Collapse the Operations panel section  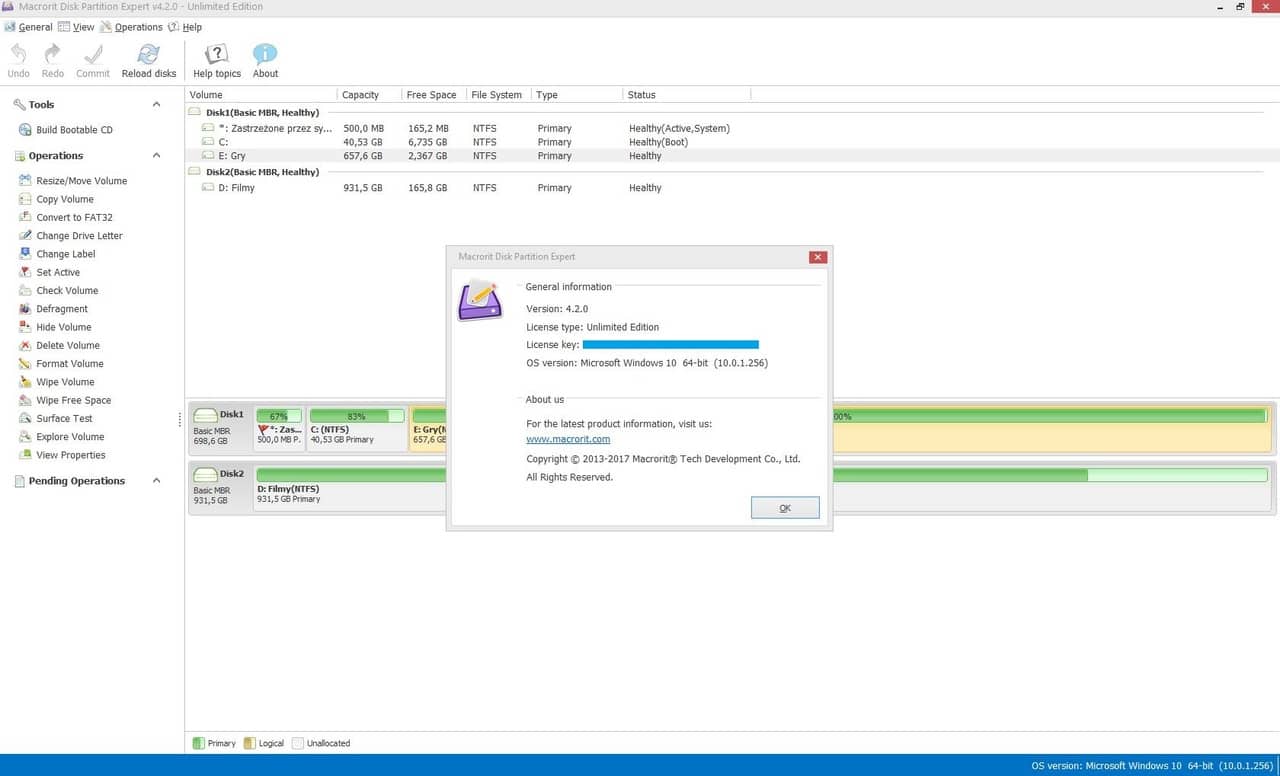pyautogui.click(x=156, y=155)
